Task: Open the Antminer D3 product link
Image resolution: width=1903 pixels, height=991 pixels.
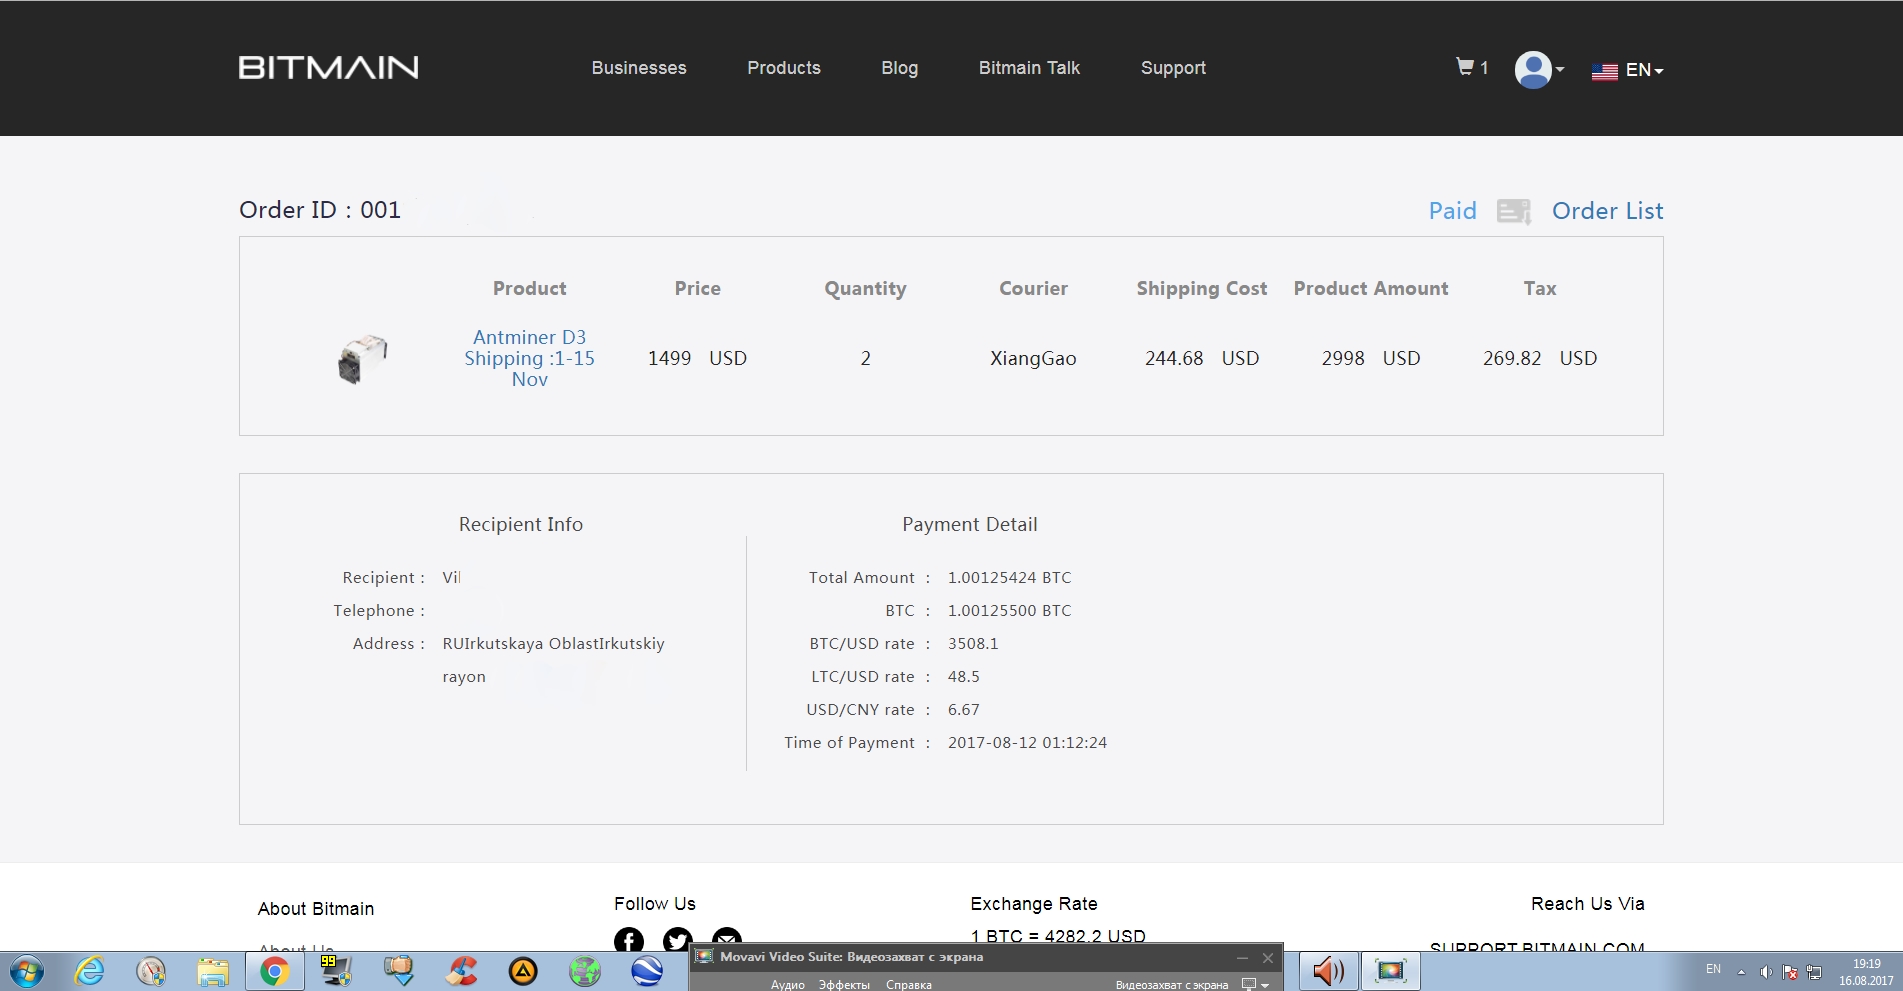Action: point(529,358)
